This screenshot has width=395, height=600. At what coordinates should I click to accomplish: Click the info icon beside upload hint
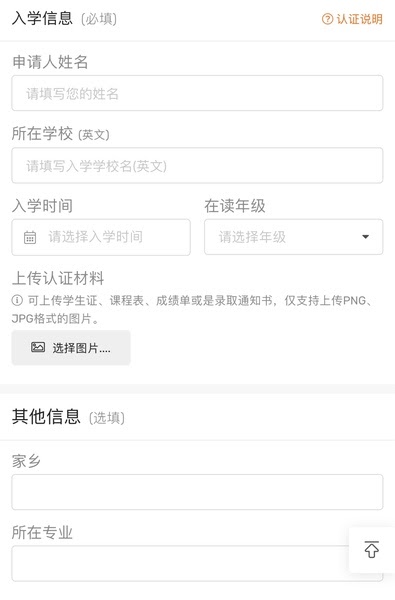17,300
